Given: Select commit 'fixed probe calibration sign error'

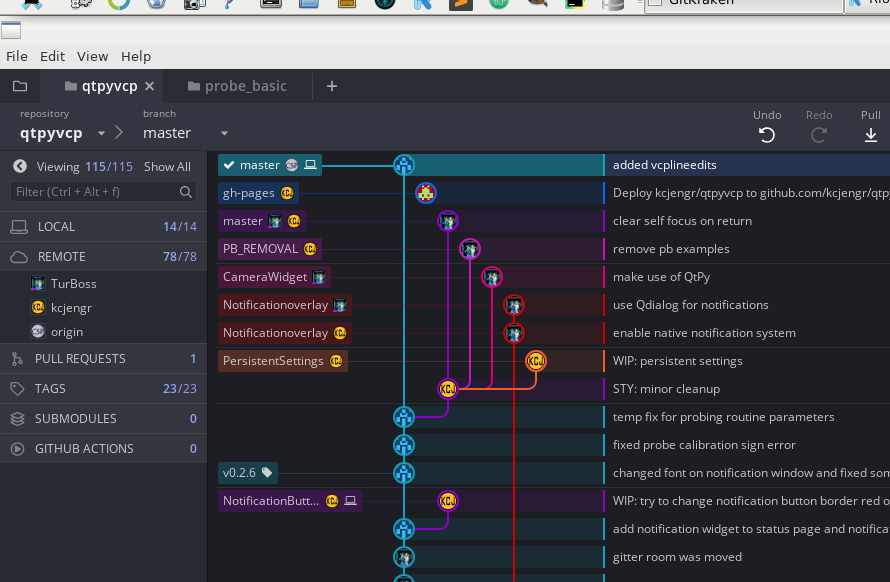Looking at the screenshot, I should [704, 445].
